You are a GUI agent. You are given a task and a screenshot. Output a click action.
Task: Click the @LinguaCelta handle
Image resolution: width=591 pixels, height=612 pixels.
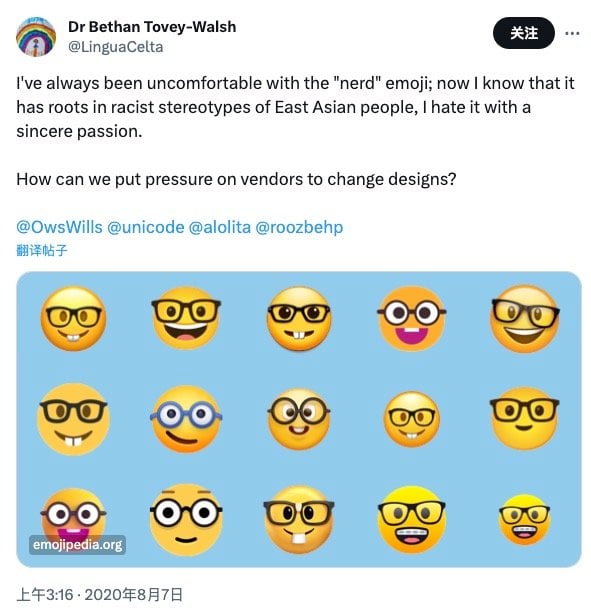[x=116, y=47]
